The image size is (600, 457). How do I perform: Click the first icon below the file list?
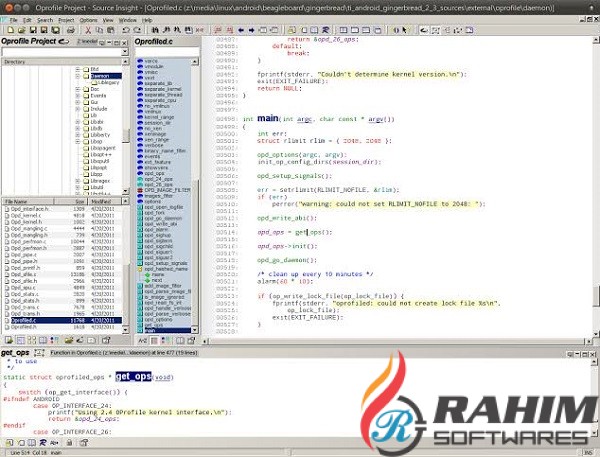[x=9, y=340]
